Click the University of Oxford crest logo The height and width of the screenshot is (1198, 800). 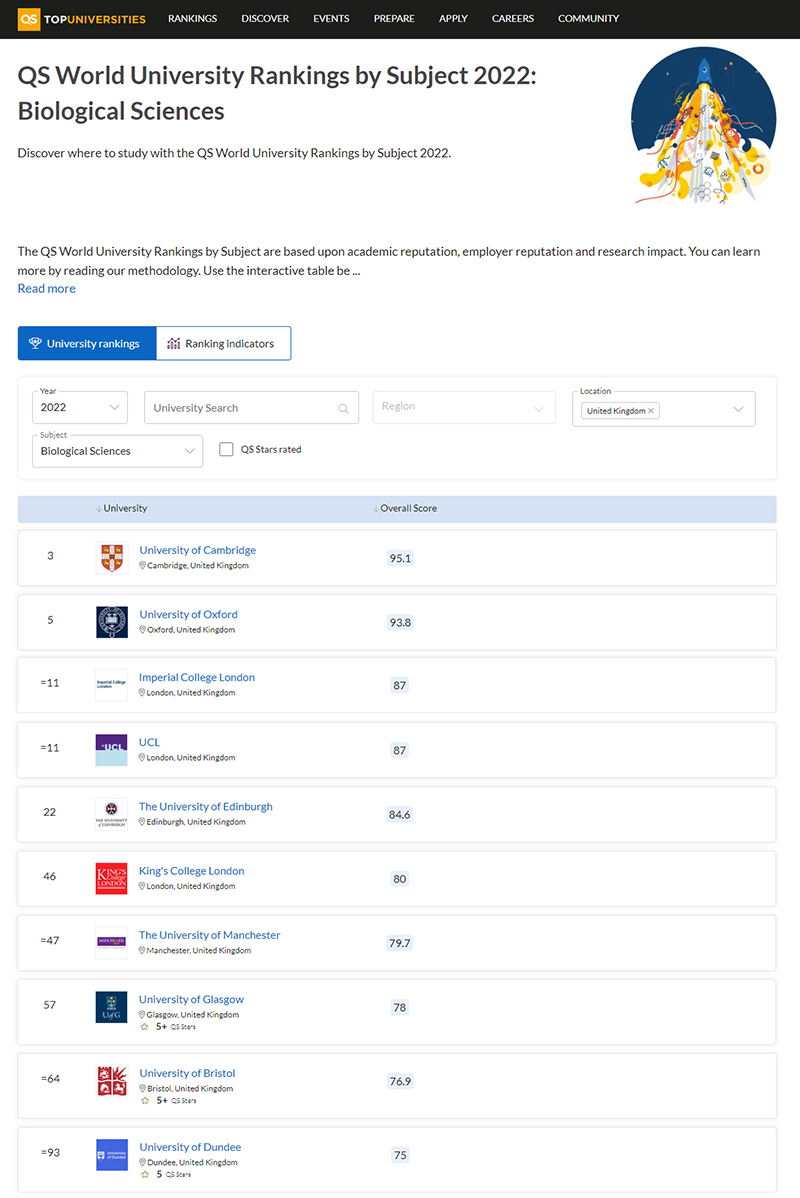click(112, 622)
